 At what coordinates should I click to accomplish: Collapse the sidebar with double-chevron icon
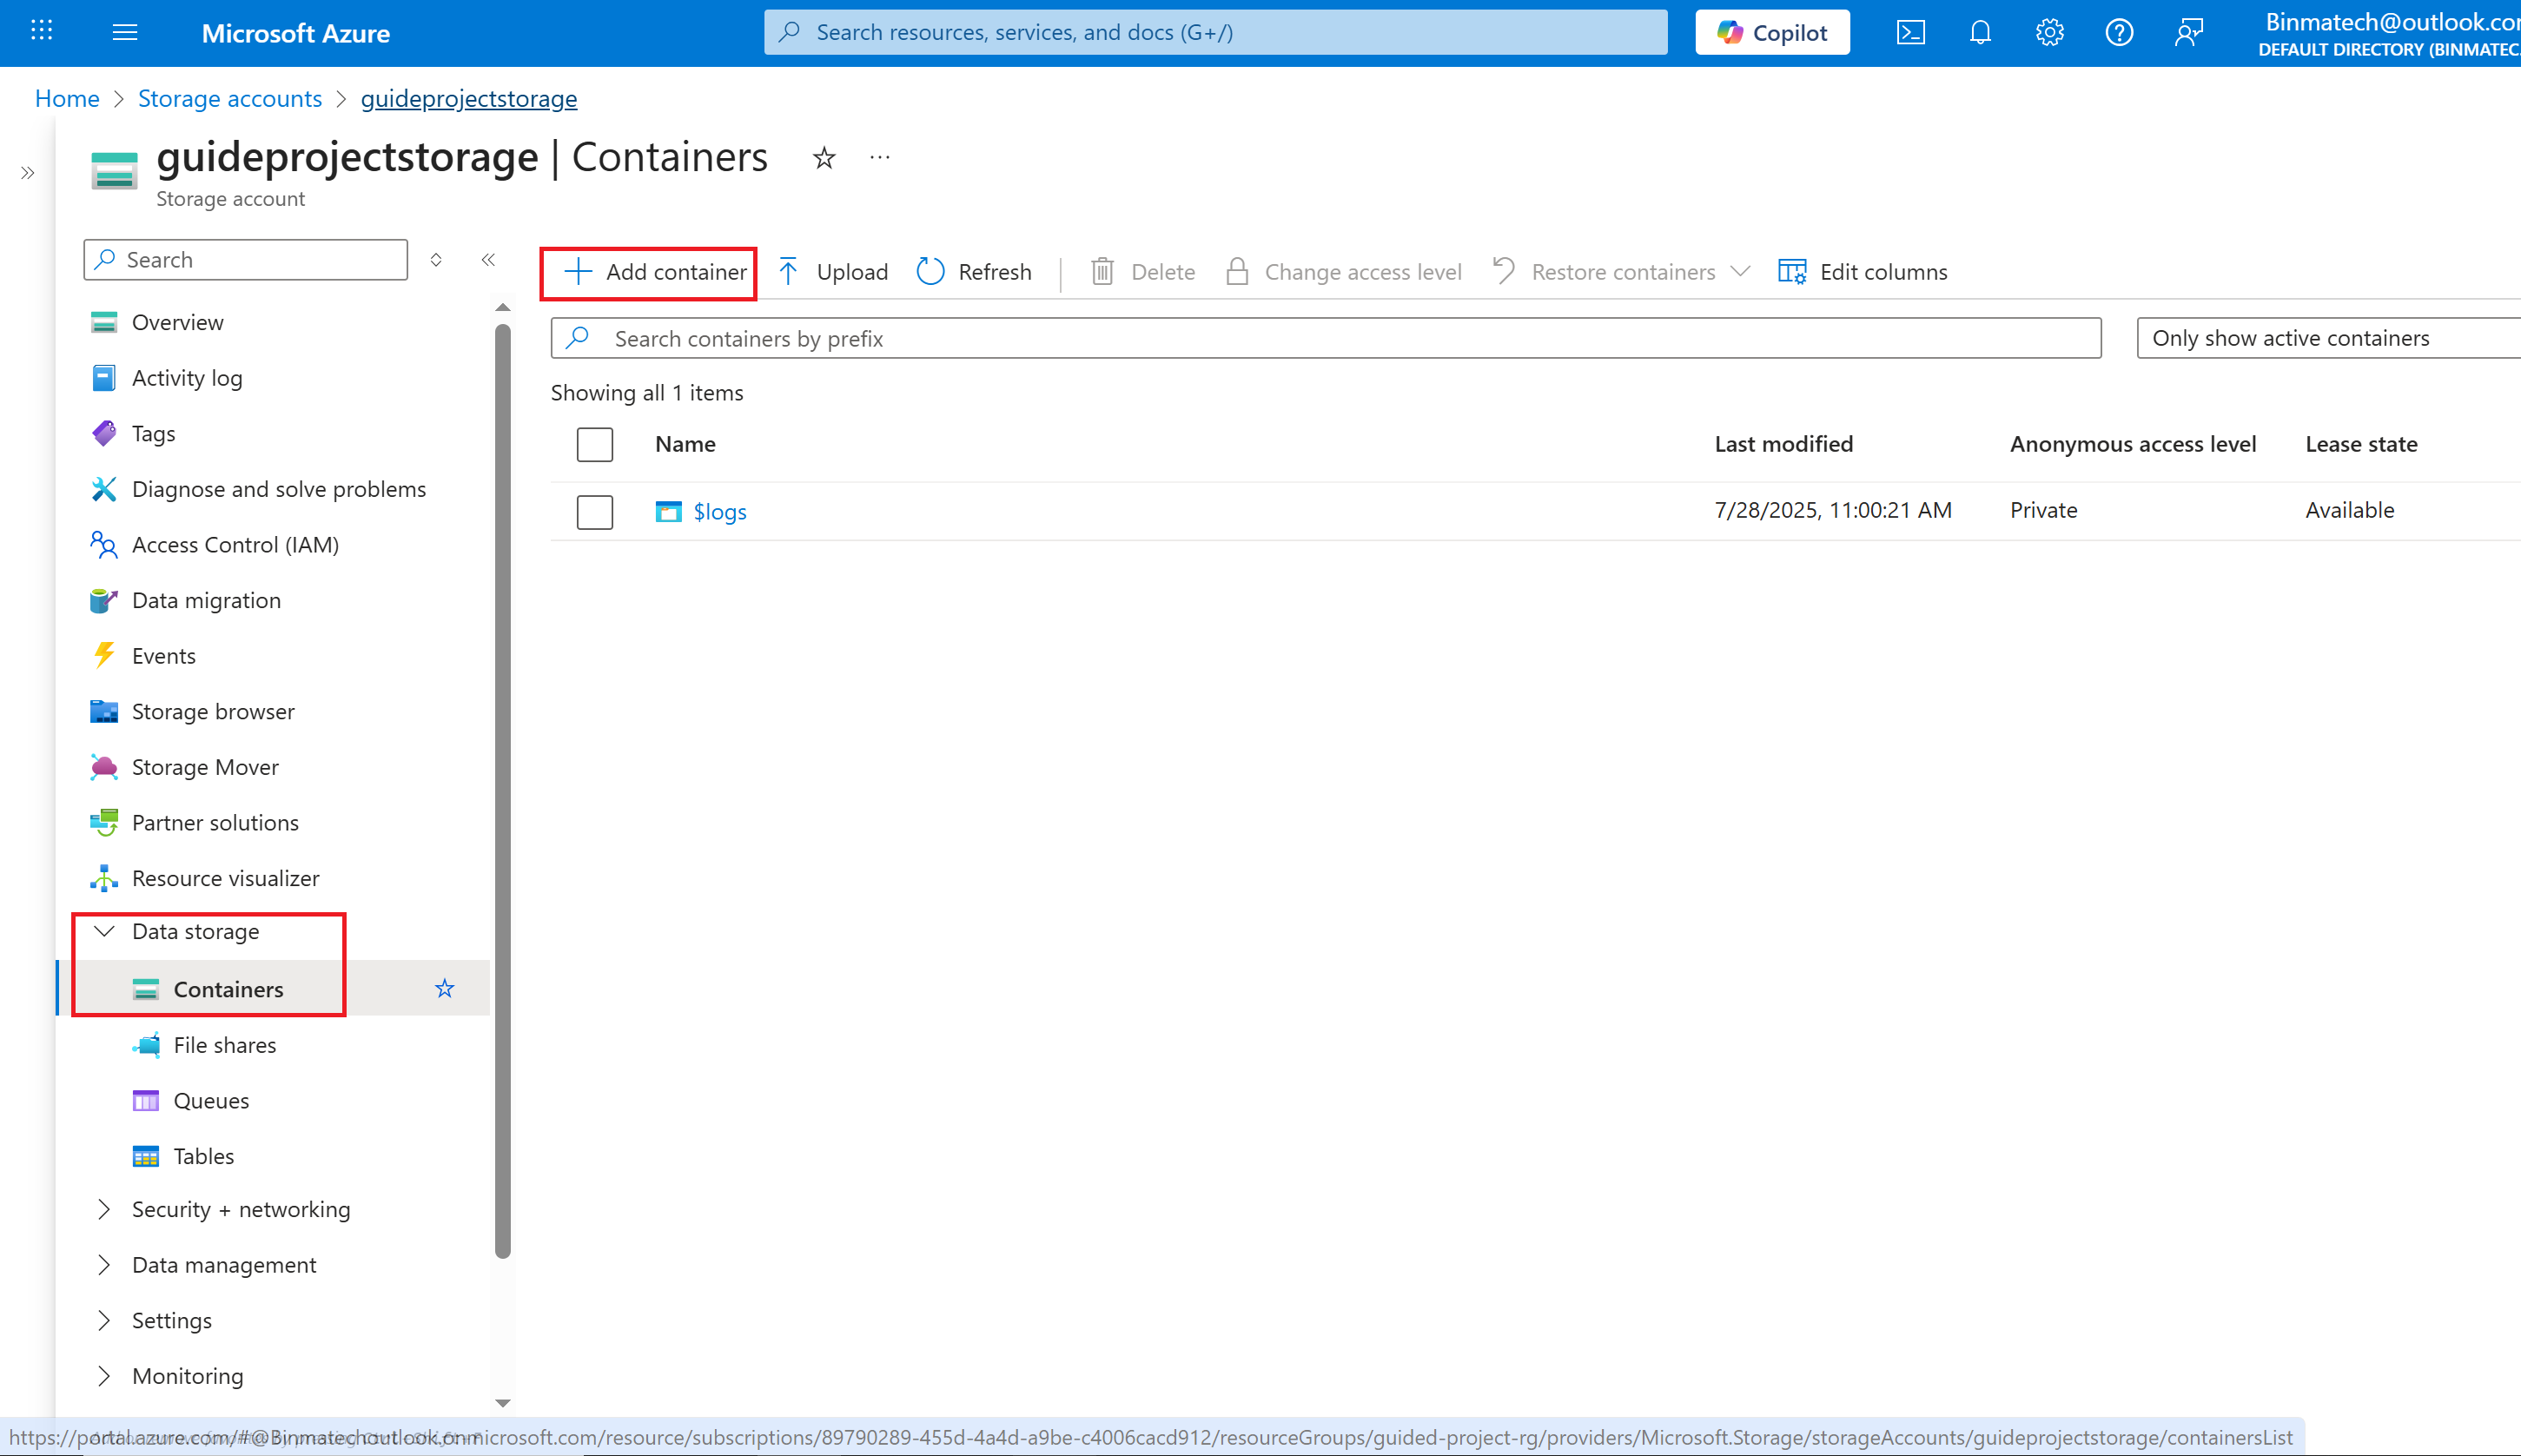[x=488, y=260]
